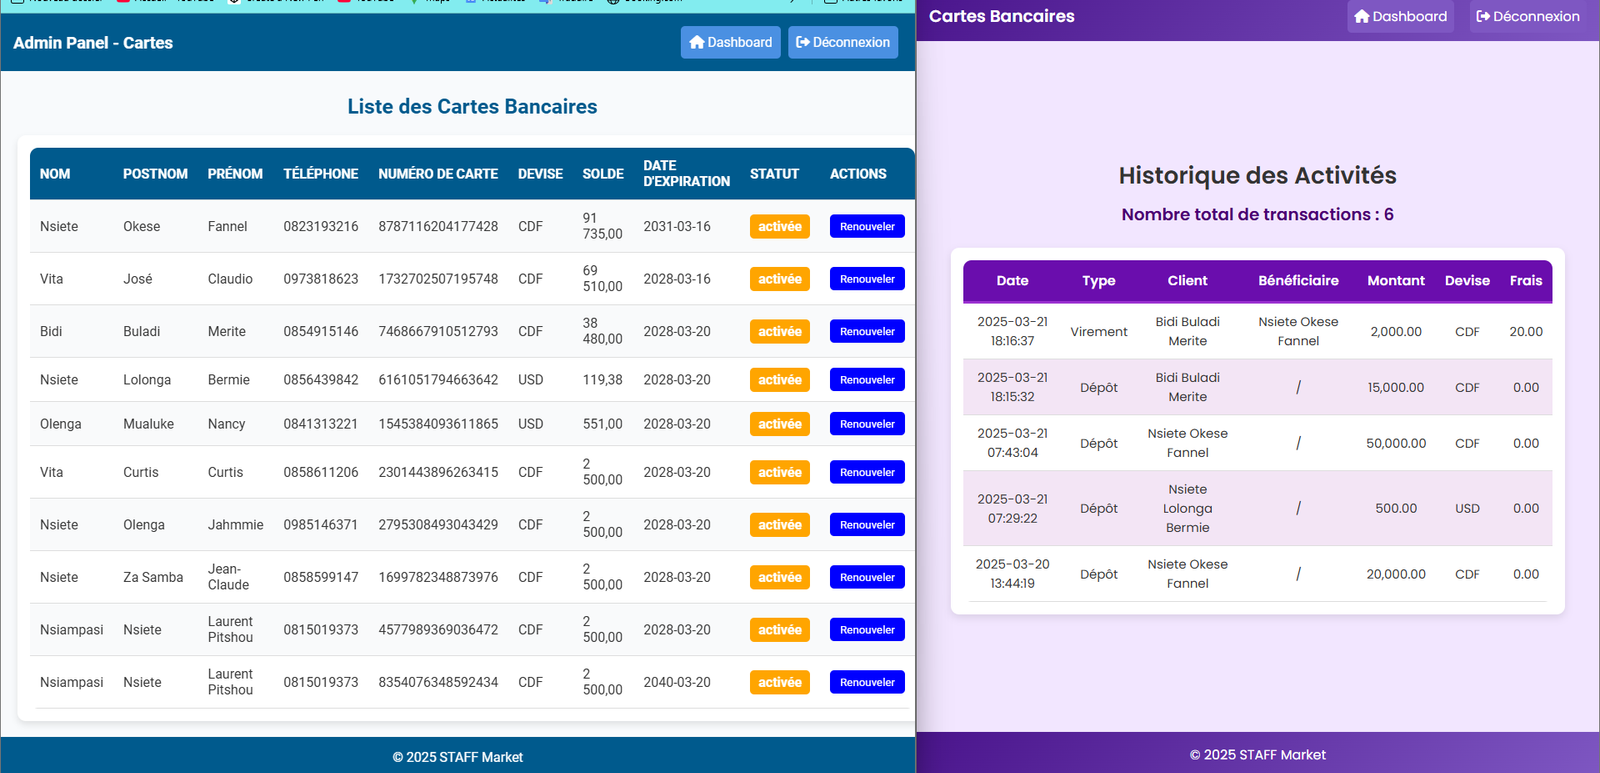The image size is (1600, 773).
Task: Click the SOLDE column header
Action: [x=603, y=174]
